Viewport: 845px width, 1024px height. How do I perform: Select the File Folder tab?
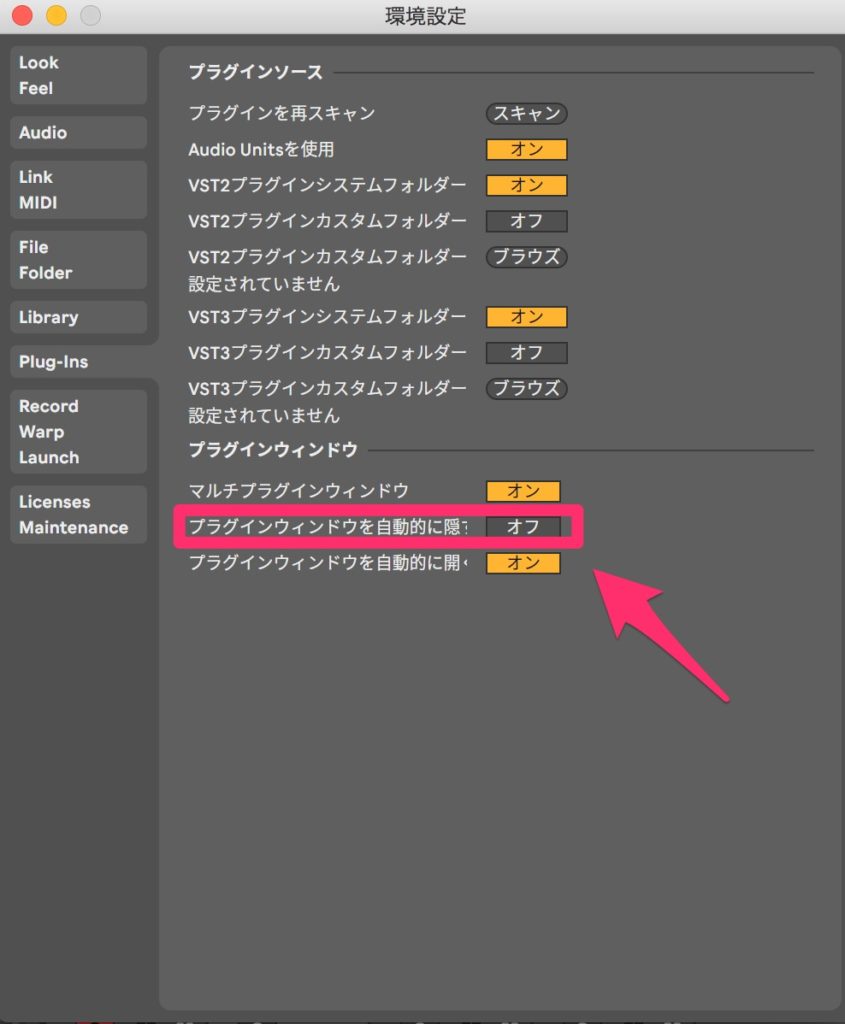(78, 260)
